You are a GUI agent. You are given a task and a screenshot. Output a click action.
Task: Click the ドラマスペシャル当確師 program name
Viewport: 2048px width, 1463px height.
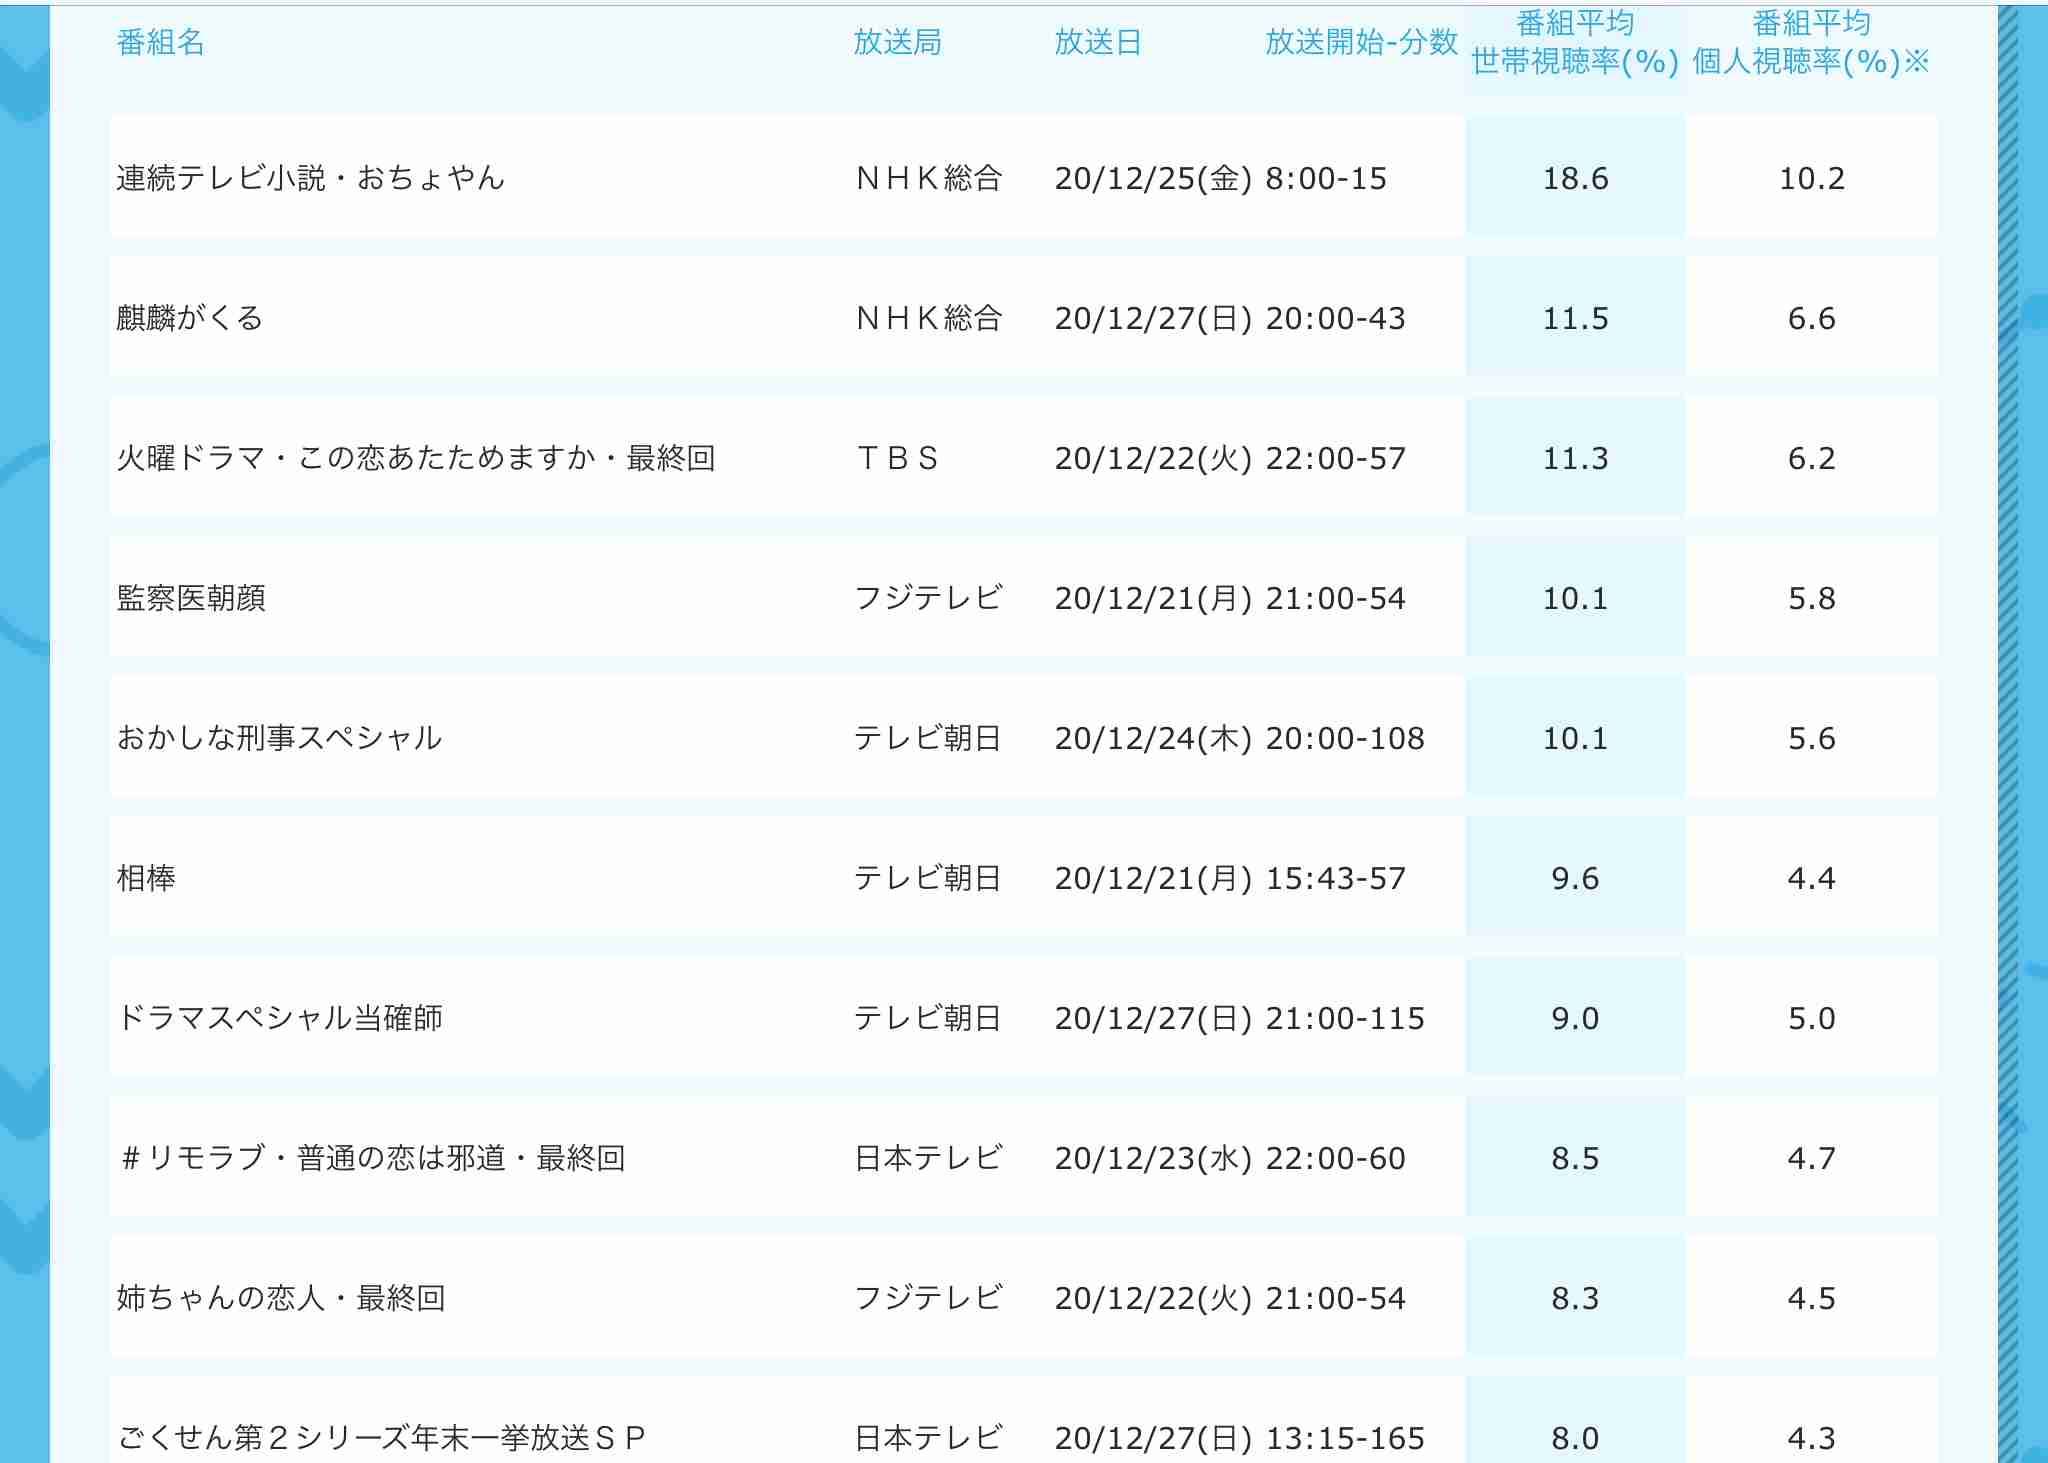point(280,1018)
